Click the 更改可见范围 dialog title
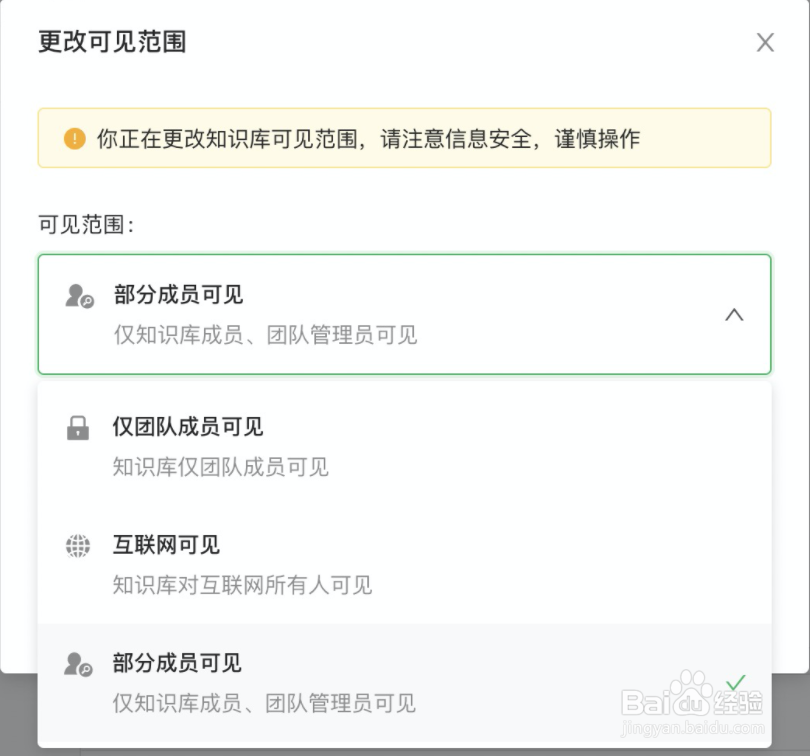Image resolution: width=810 pixels, height=756 pixels. 111,42
